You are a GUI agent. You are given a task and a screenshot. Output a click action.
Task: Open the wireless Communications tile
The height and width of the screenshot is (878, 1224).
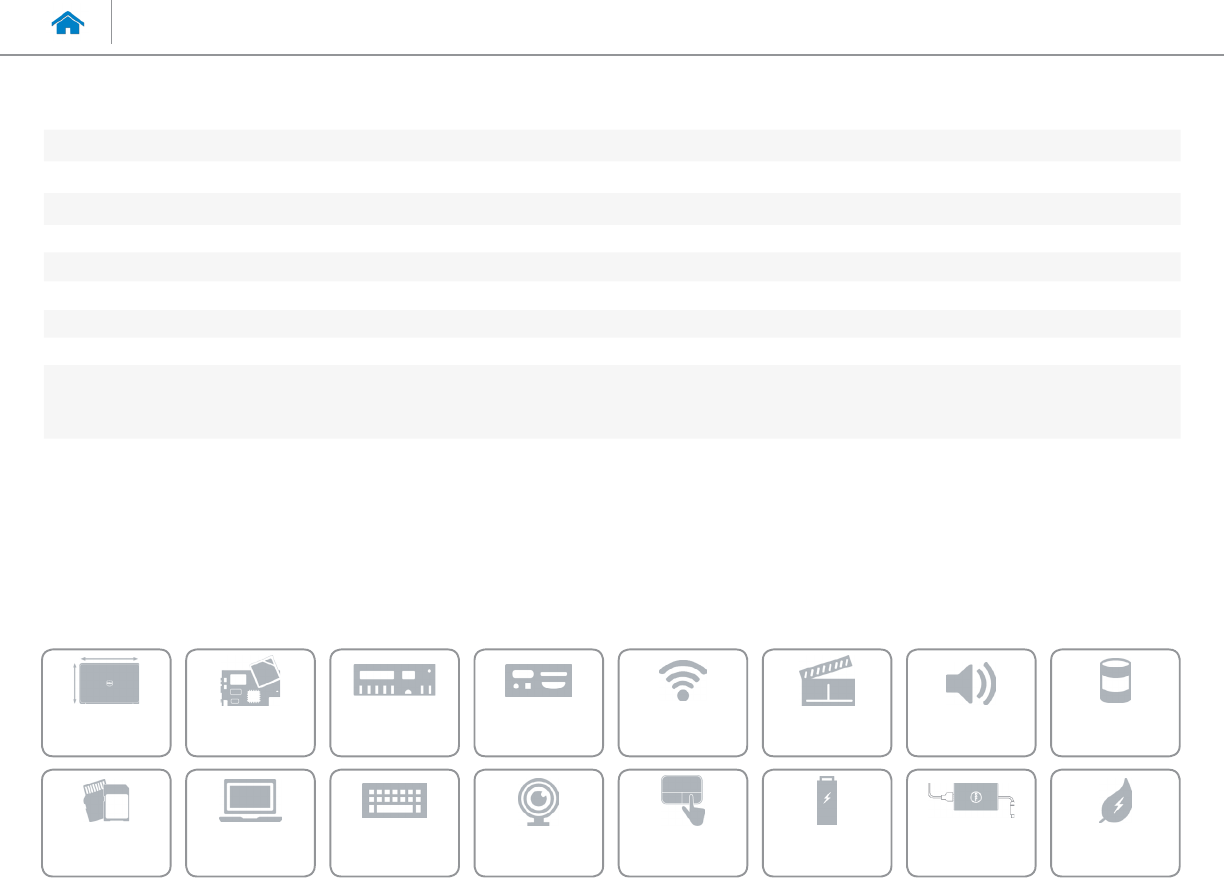point(682,702)
